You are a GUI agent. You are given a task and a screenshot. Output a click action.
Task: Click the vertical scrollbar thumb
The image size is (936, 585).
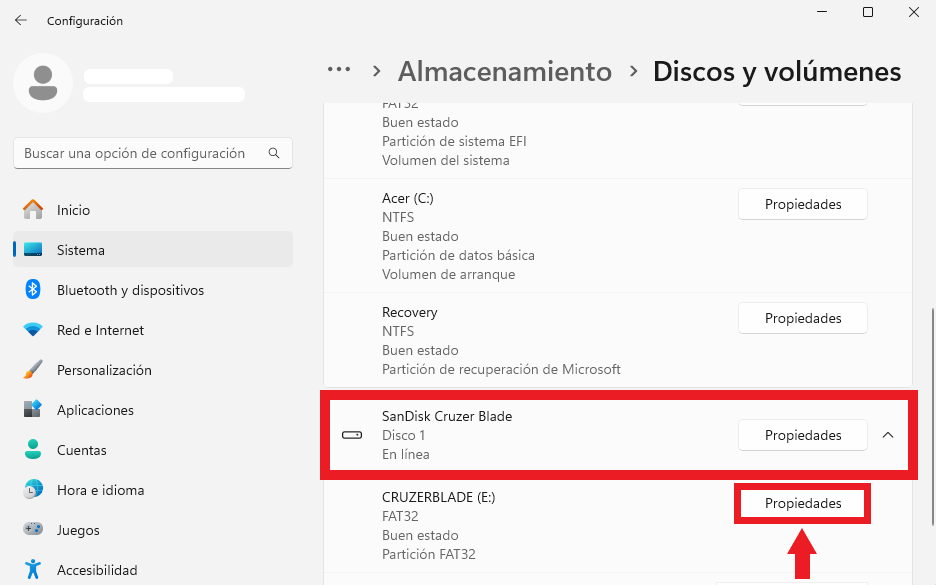click(x=933, y=417)
